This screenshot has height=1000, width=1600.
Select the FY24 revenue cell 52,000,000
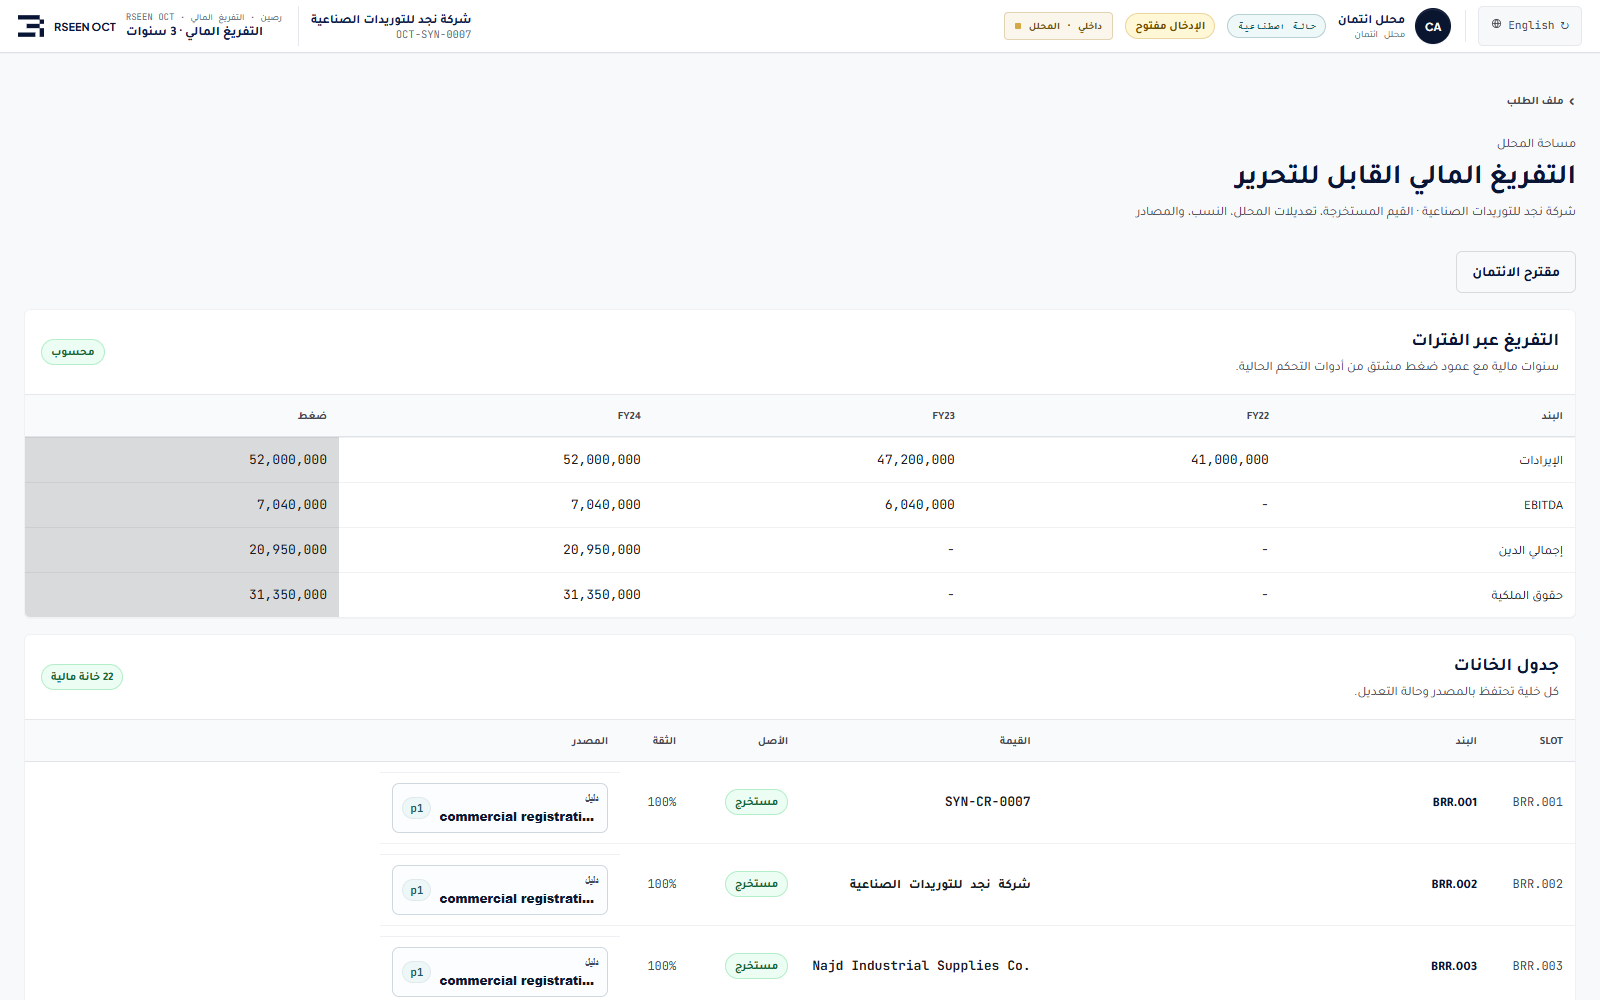click(601, 460)
